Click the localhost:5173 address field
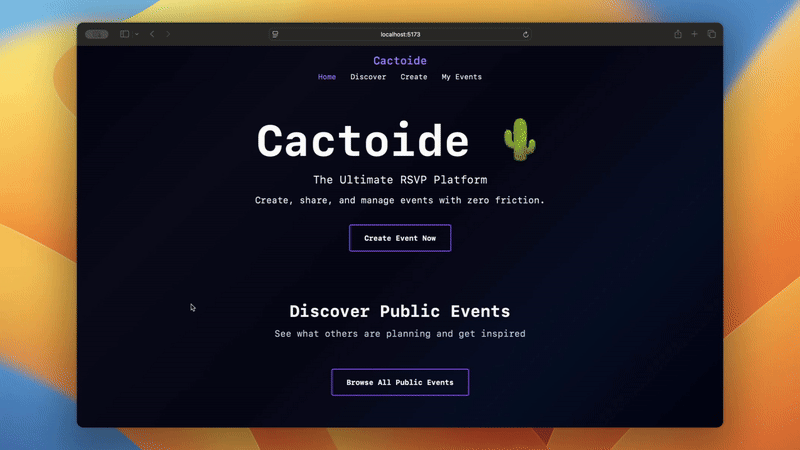This screenshot has height=450, width=800. point(401,34)
